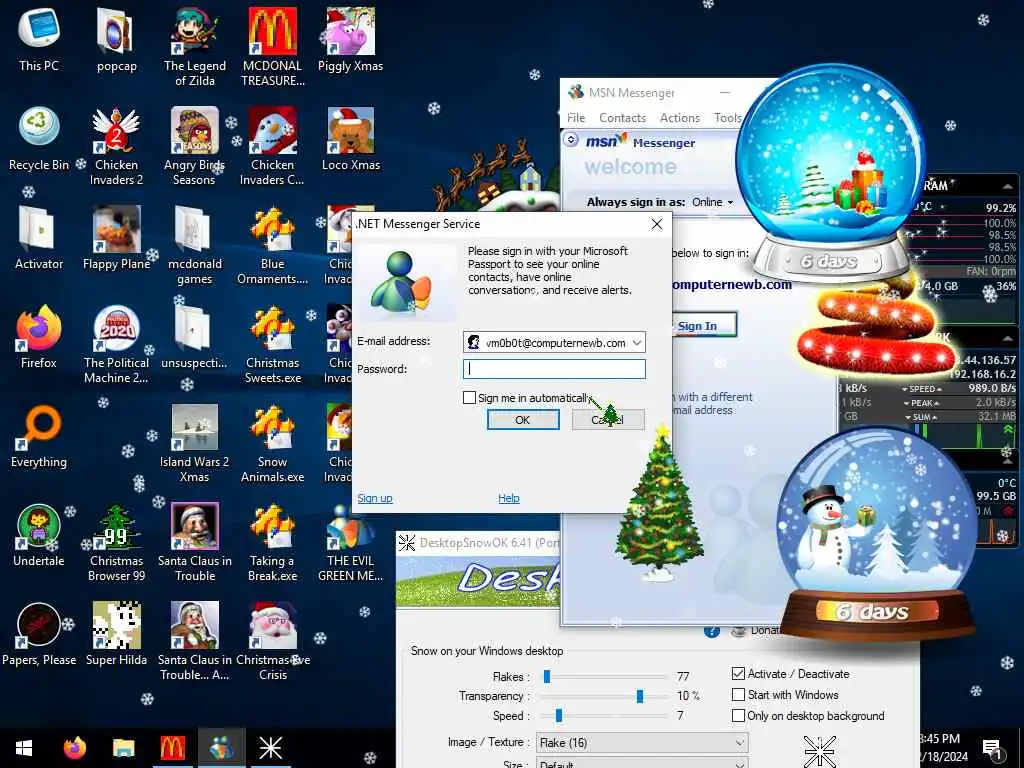1024x768 pixels.
Task: Open Papers, Please shortcut
Action: pos(39,635)
